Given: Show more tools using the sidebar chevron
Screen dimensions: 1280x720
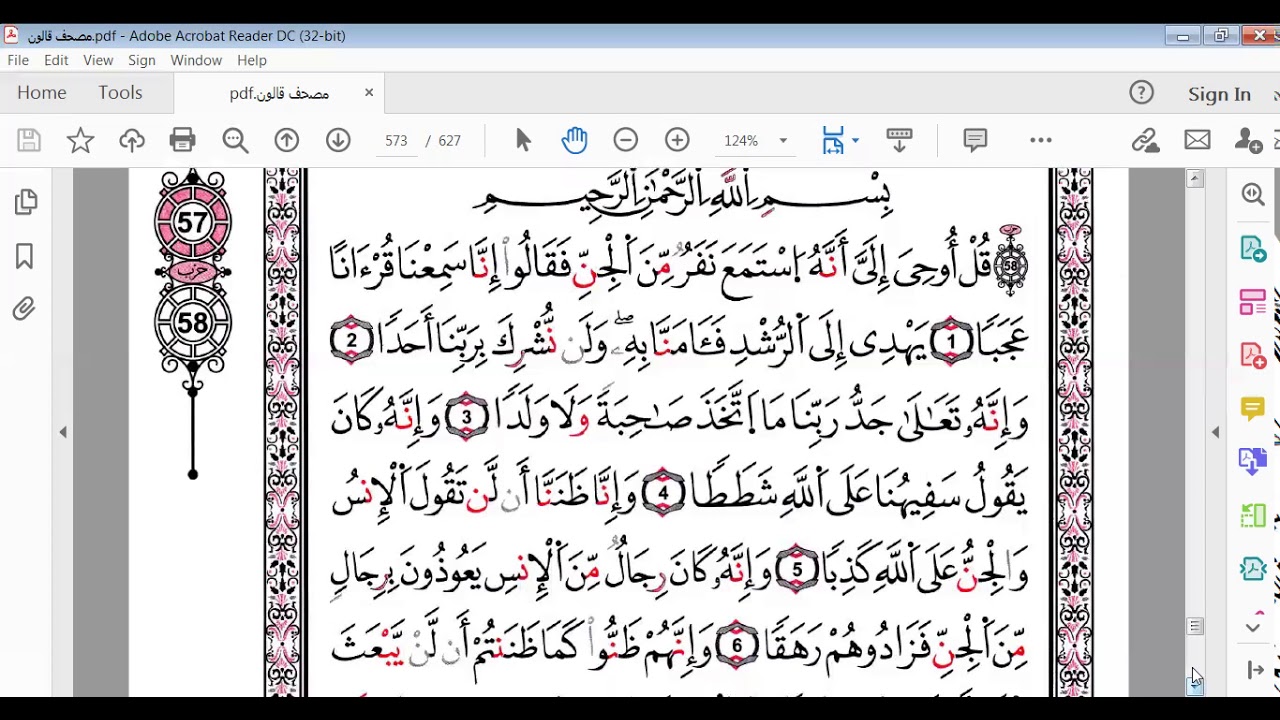Looking at the screenshot, I should coord(1253,627).
